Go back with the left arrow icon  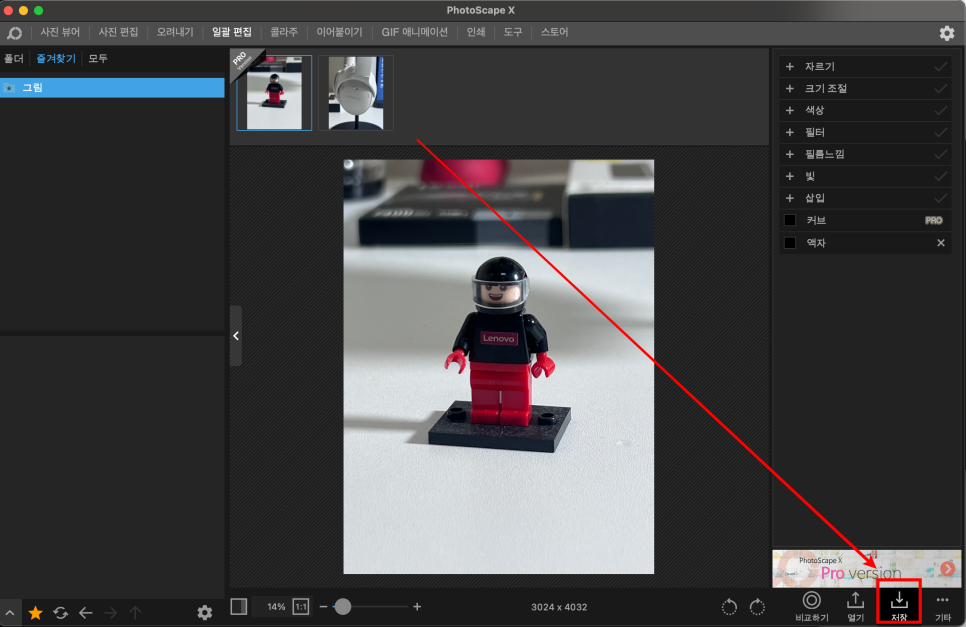tap(86, 612)
